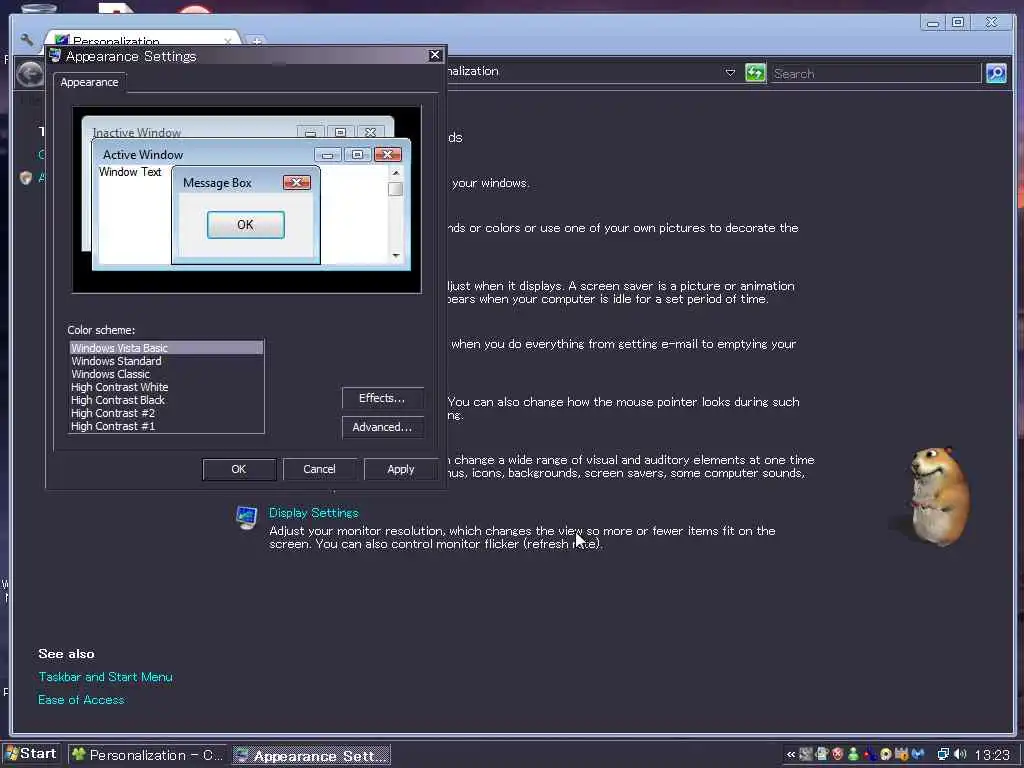Viewport: 1024px width, 768px height.
Task: Confirm with OK in Appearance Settings
Action: click(x=239, y=469)
